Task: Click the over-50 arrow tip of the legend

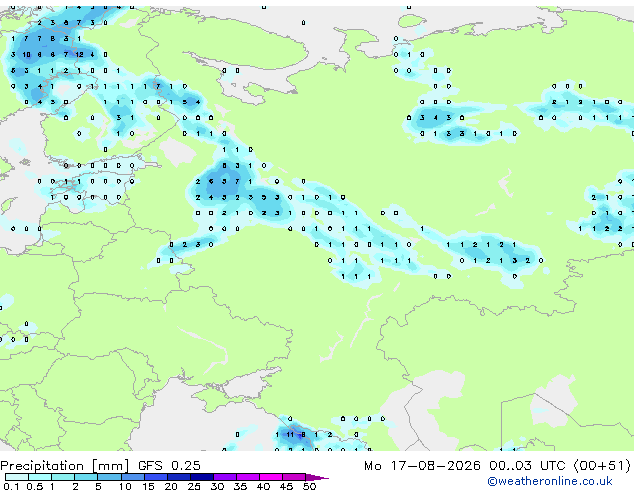Action: click(x=317, y=477)
